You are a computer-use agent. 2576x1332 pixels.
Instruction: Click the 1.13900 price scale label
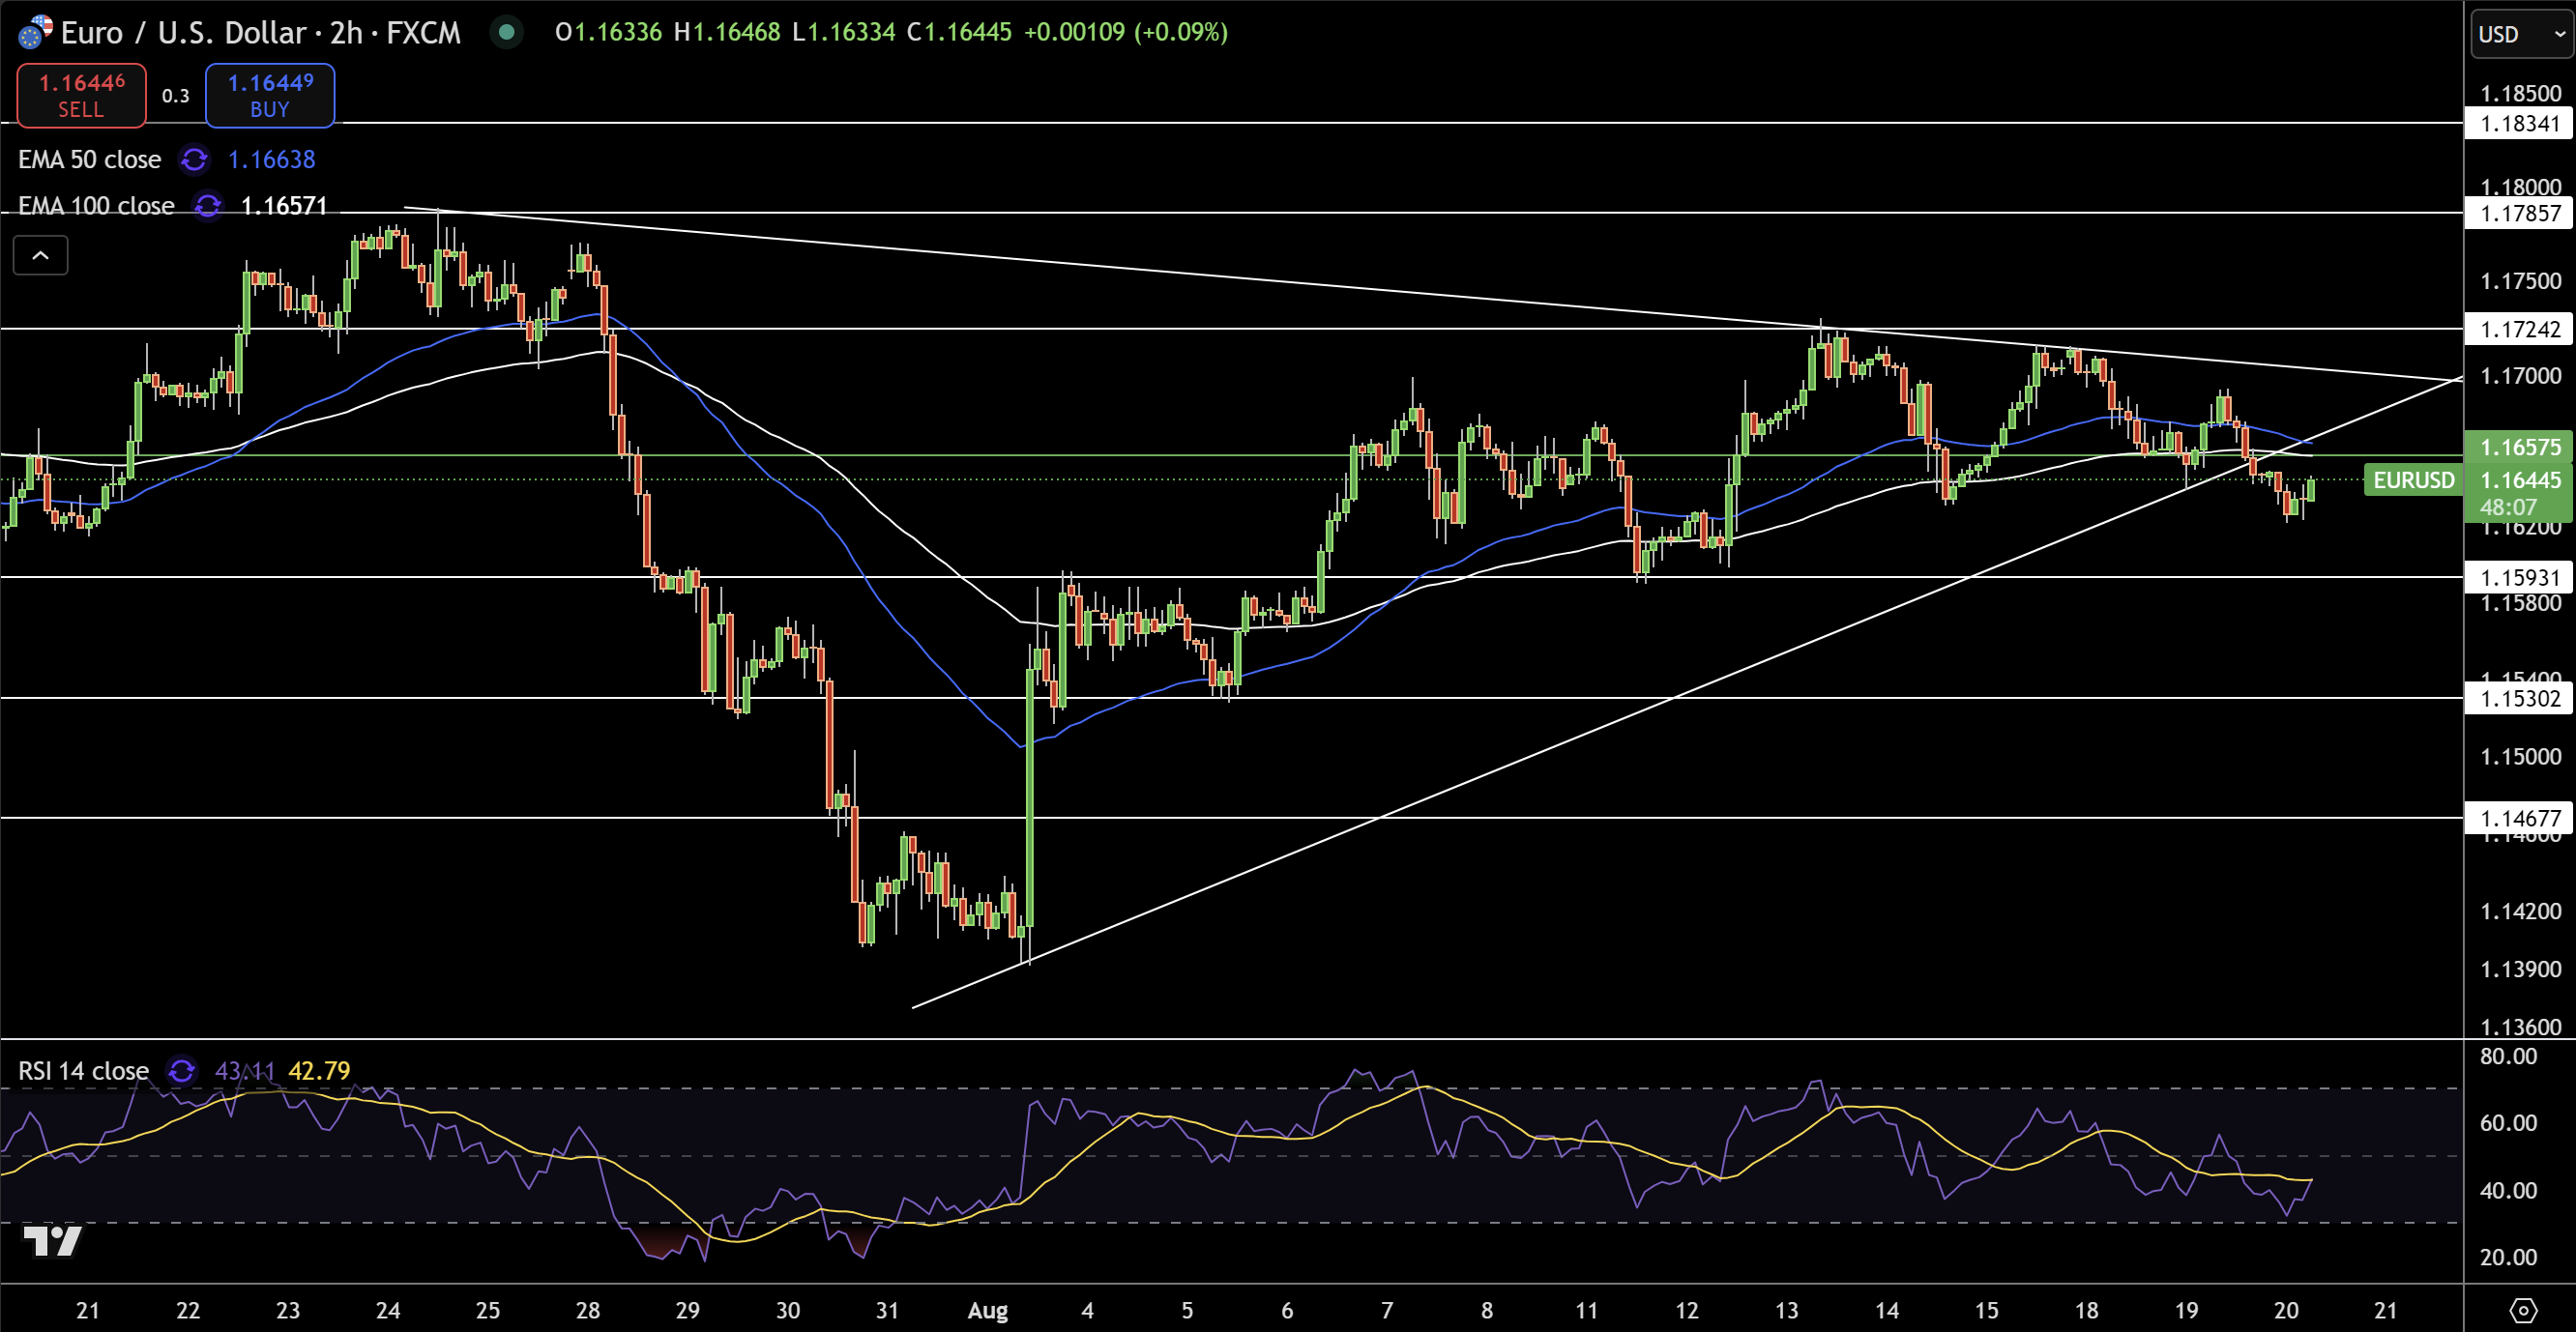[2521, 969]
